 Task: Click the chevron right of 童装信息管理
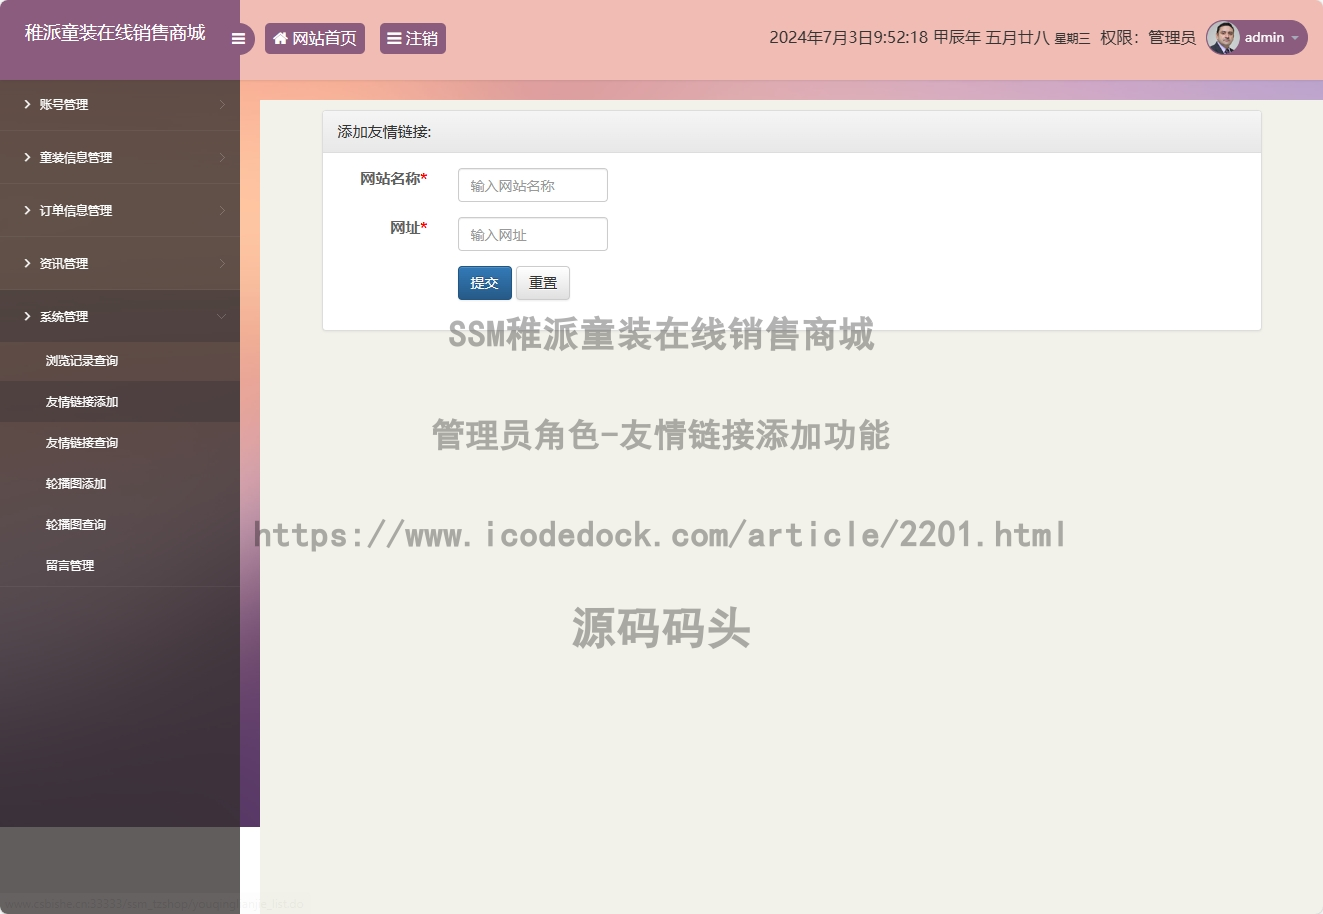[222, 157]
